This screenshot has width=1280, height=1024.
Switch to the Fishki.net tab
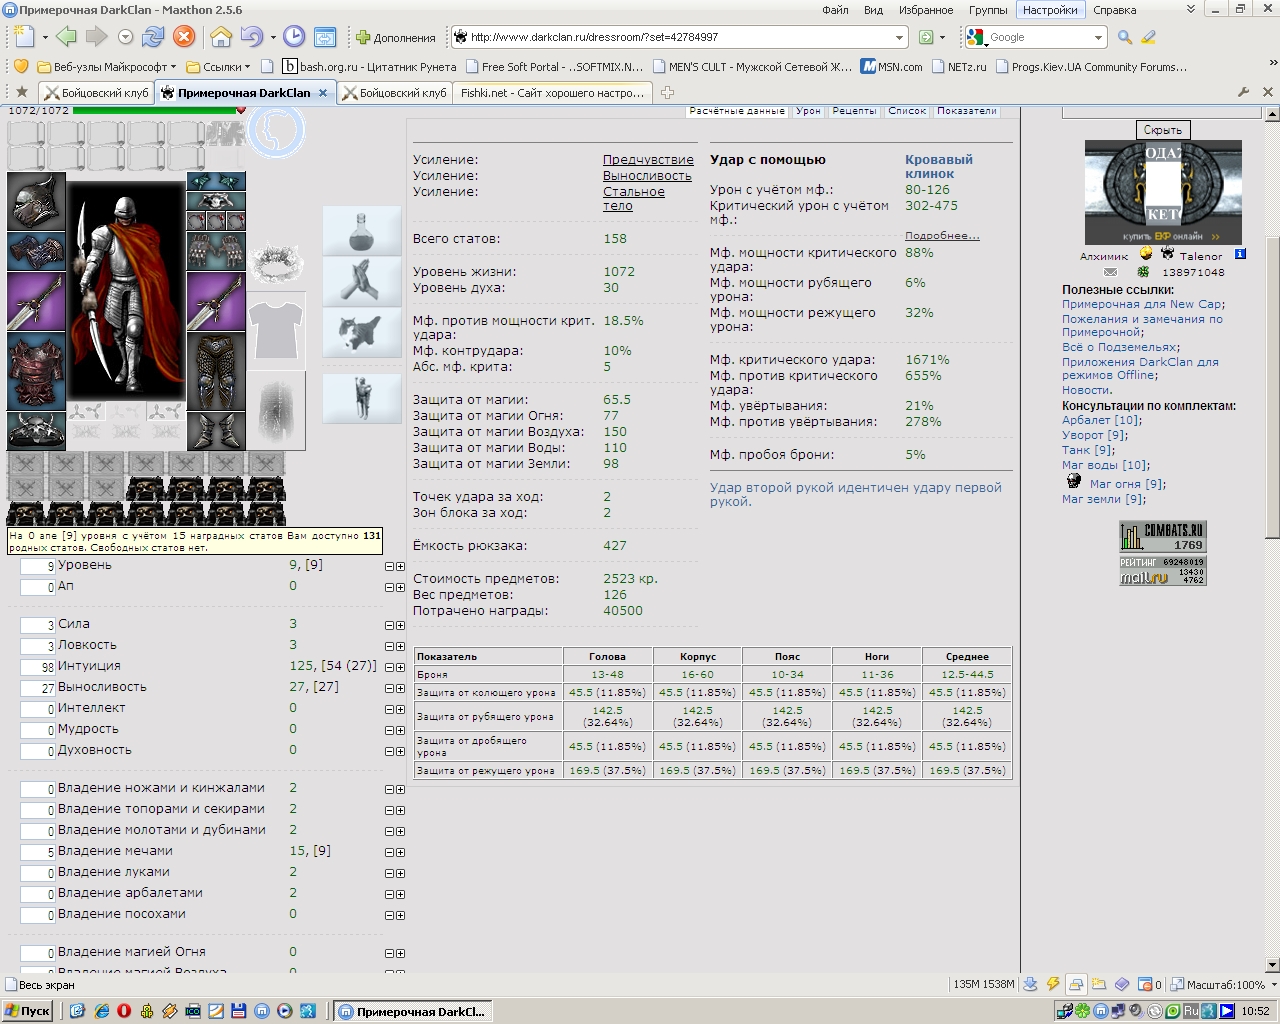coord(553,93)
